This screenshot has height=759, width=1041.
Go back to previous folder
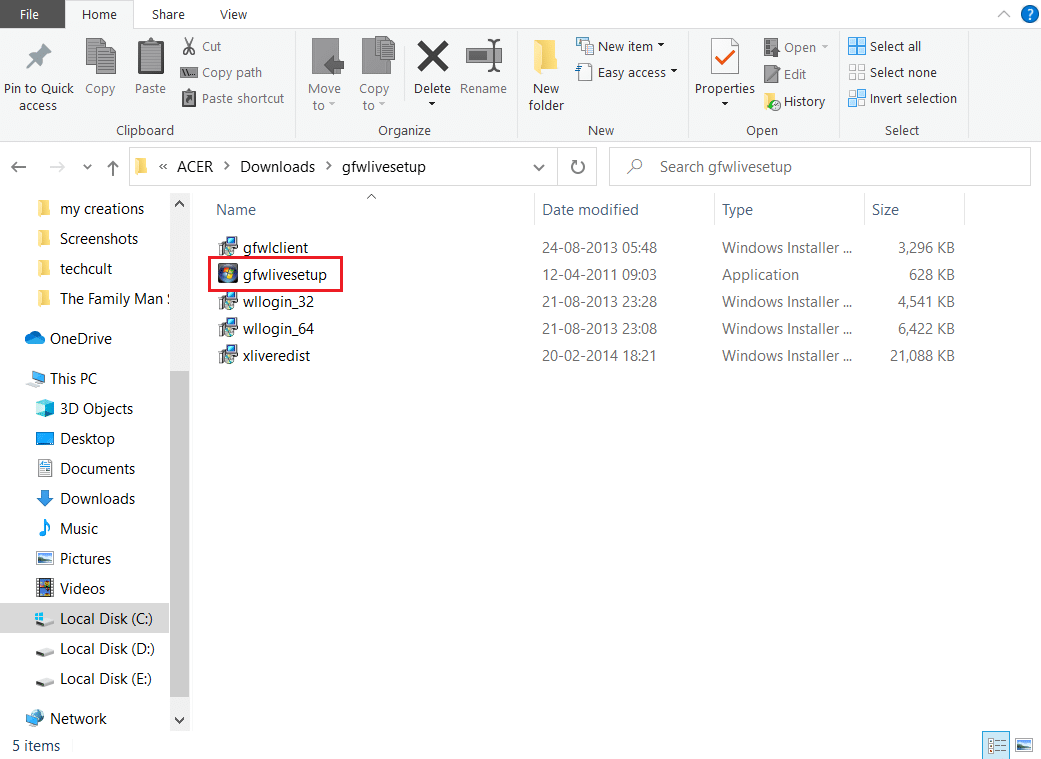(19, 167)
